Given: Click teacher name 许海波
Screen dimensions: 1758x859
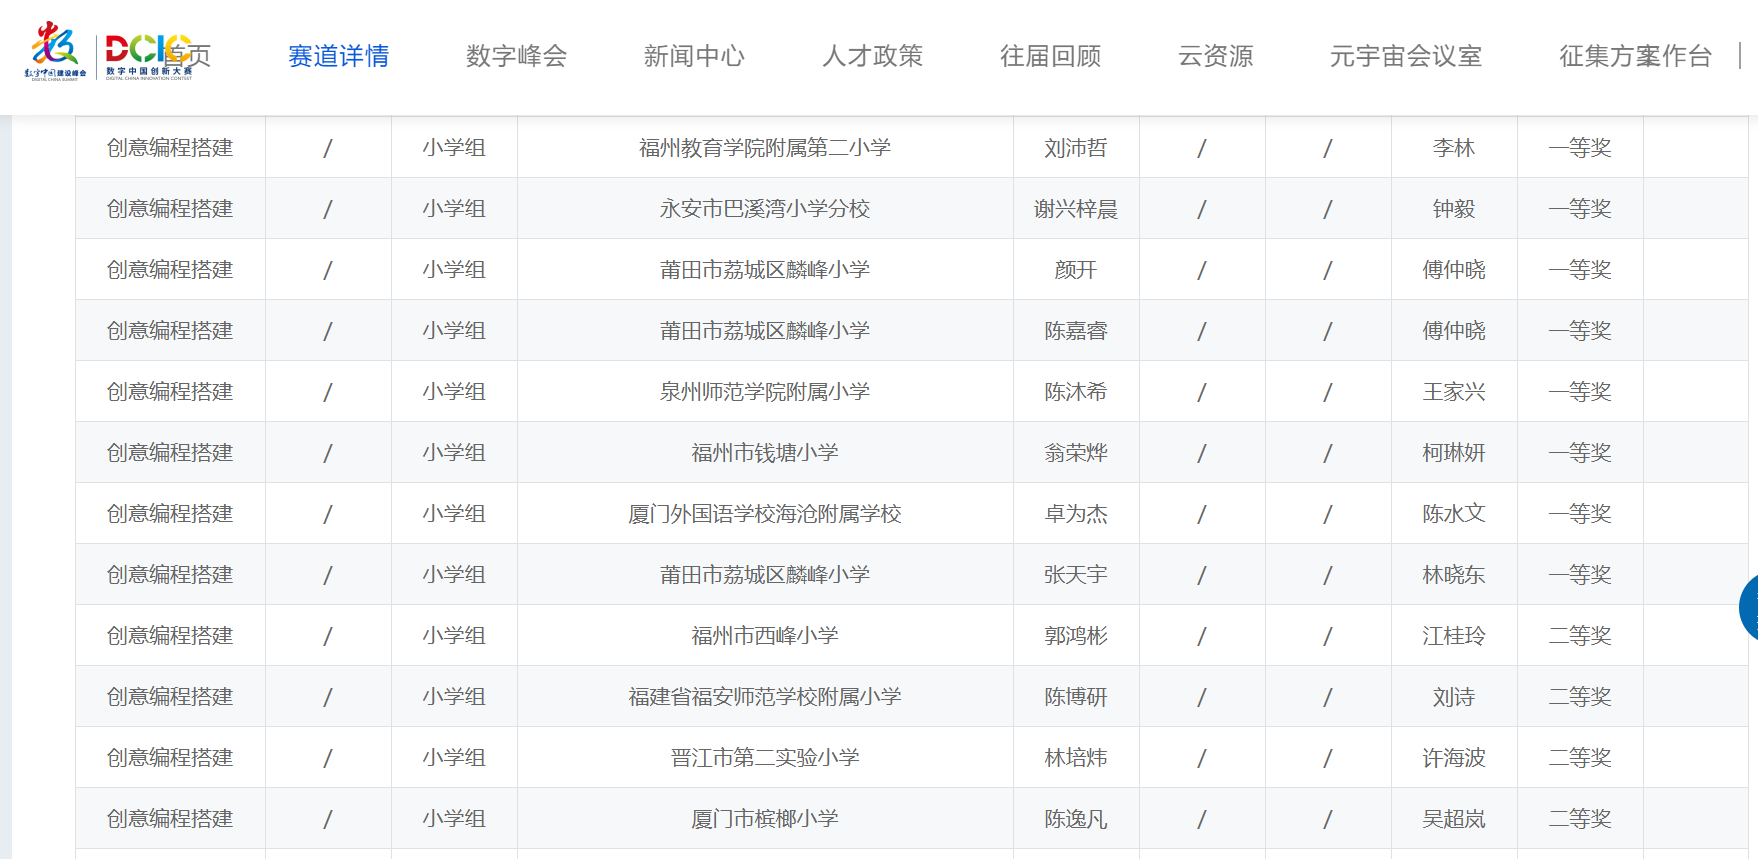Looking at the screenshot, I should pos(1454,758).
